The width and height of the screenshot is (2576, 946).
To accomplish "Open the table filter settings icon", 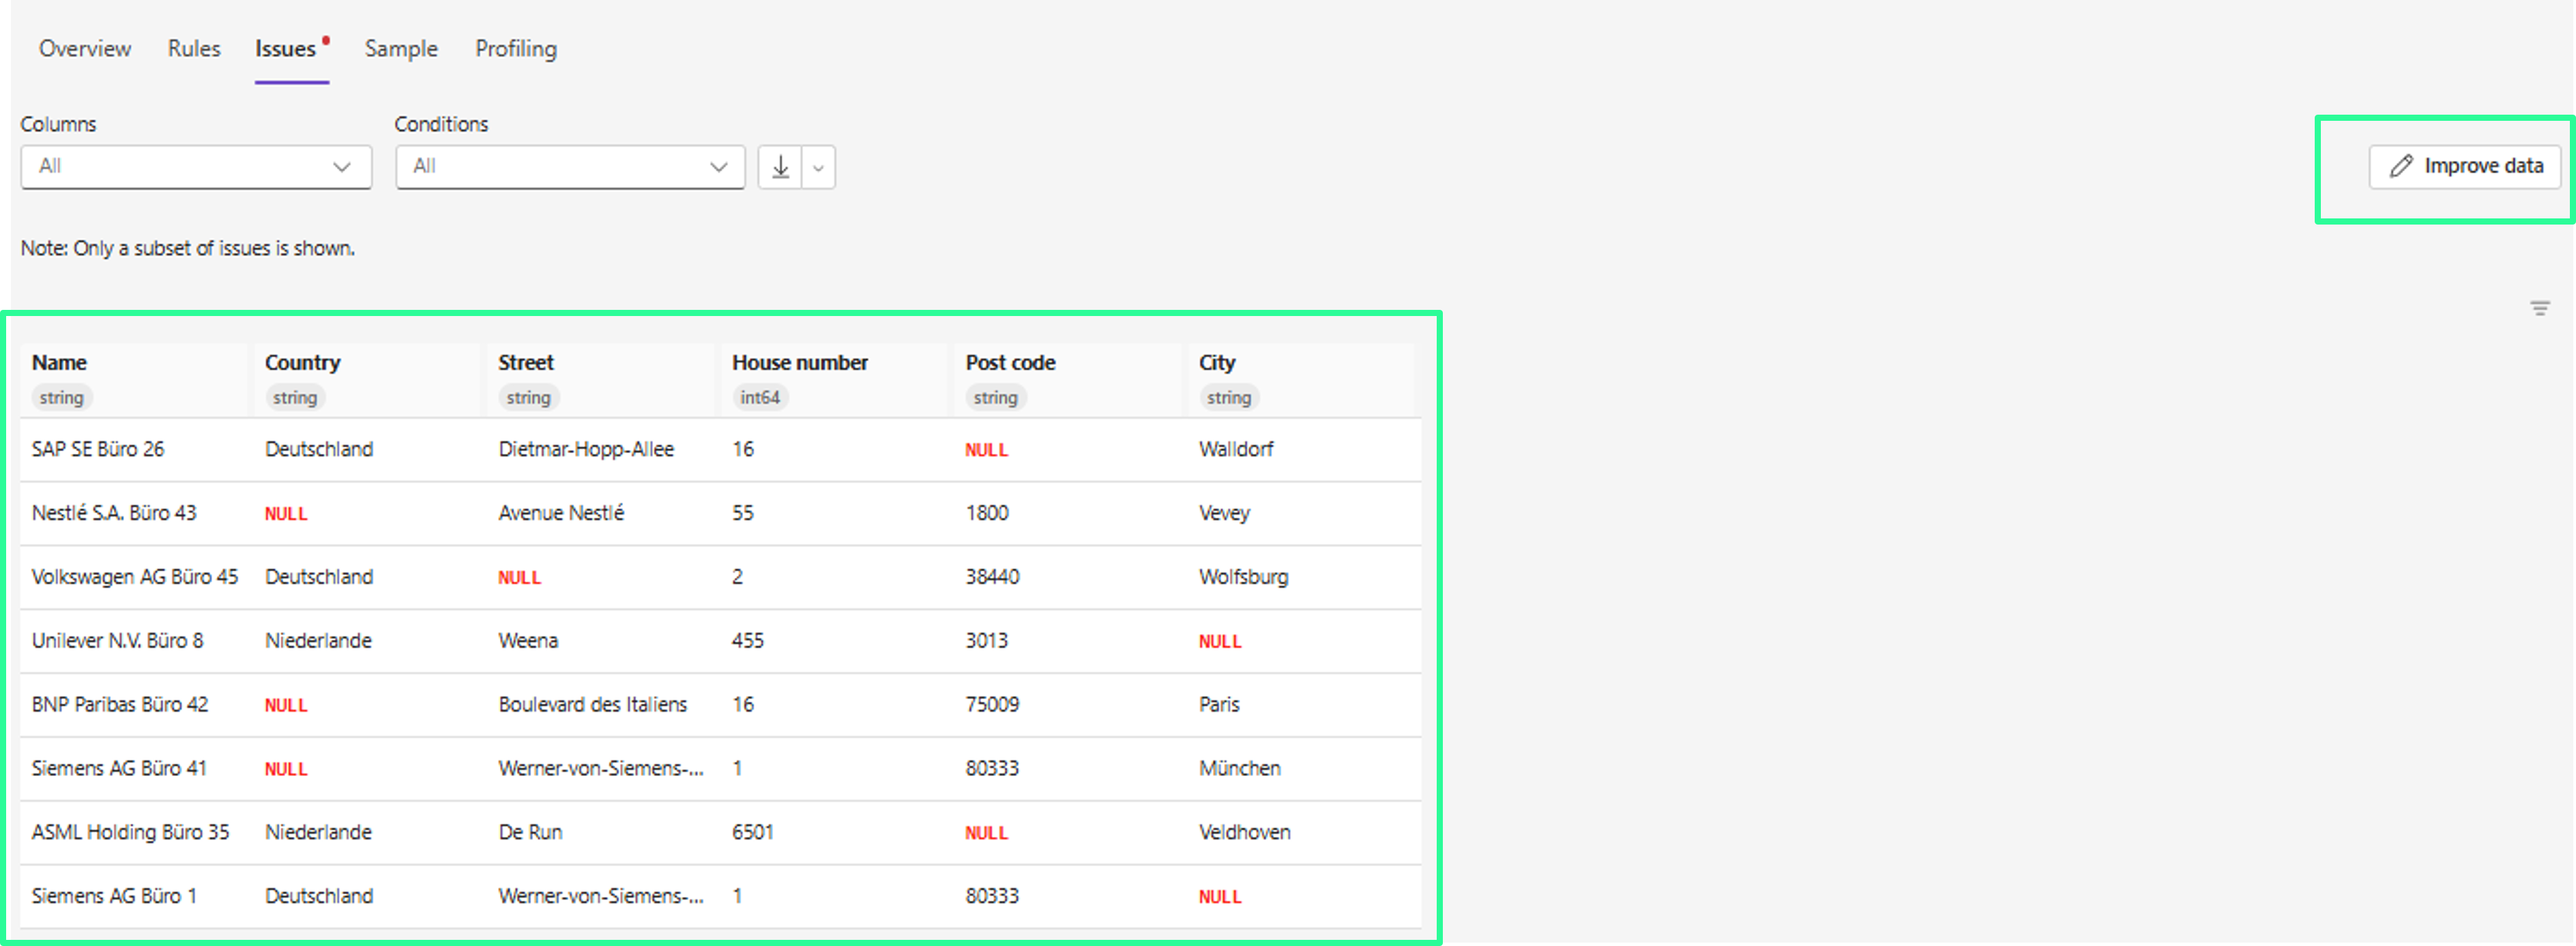I will click(x=2539, y=308).
